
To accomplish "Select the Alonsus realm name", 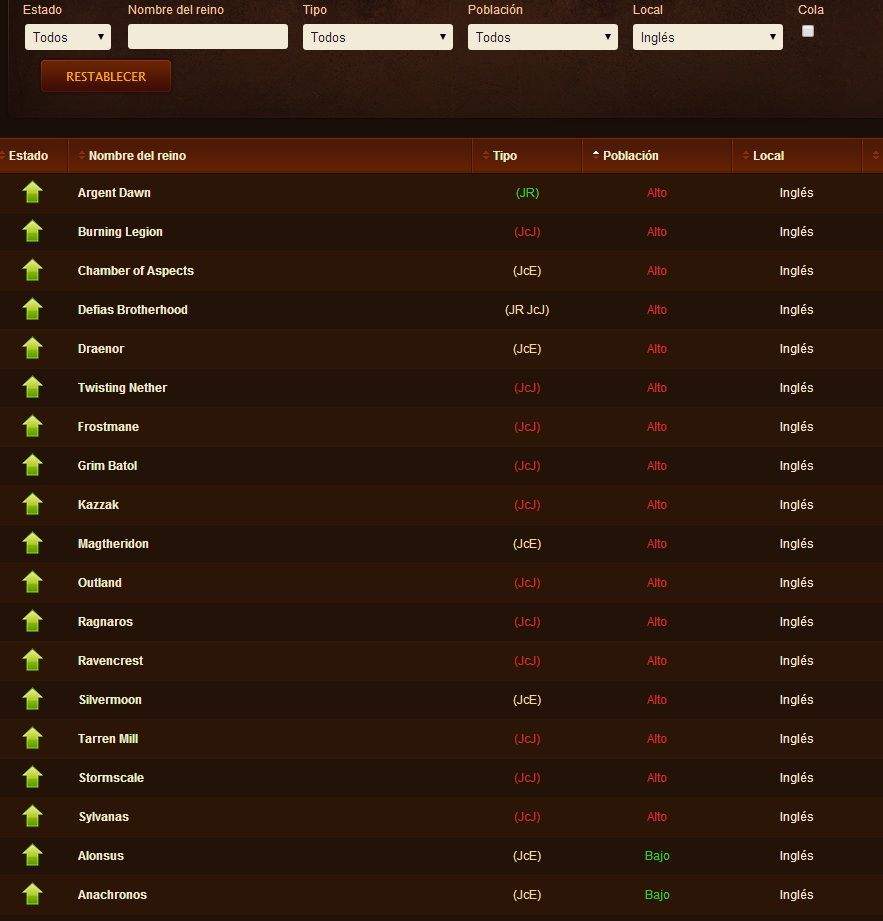I will click(x=100, y=856).
